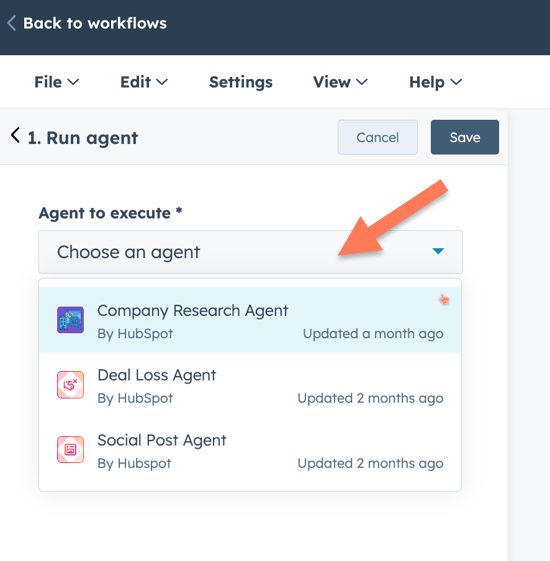Click Deal Loss Agent's "Updated 2 months ago"
The image size is (550, 561).
370,398
